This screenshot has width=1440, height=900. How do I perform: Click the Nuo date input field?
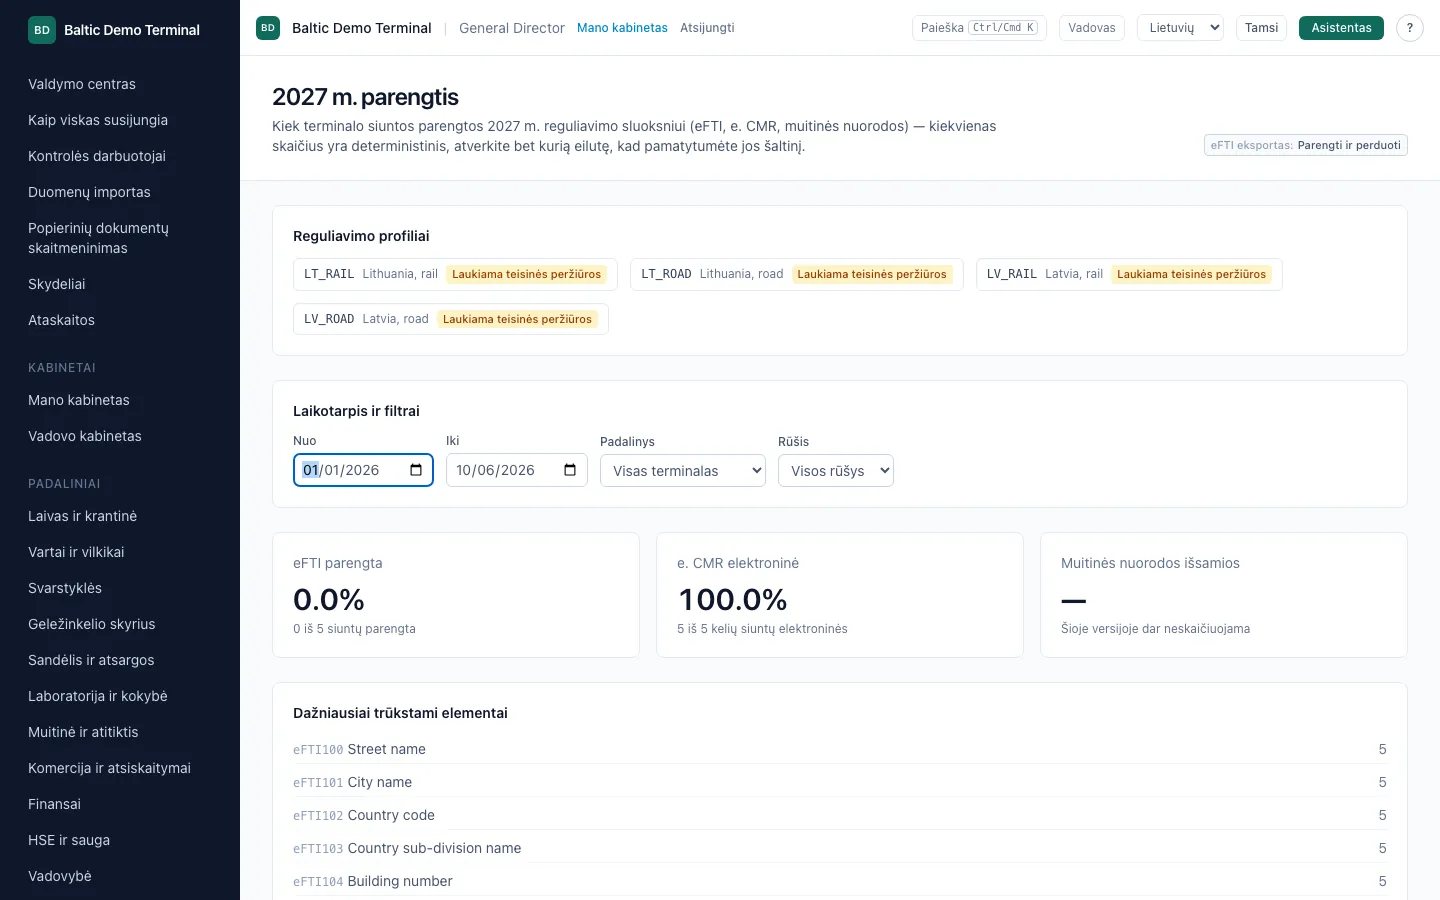click(x=363, y=470)
